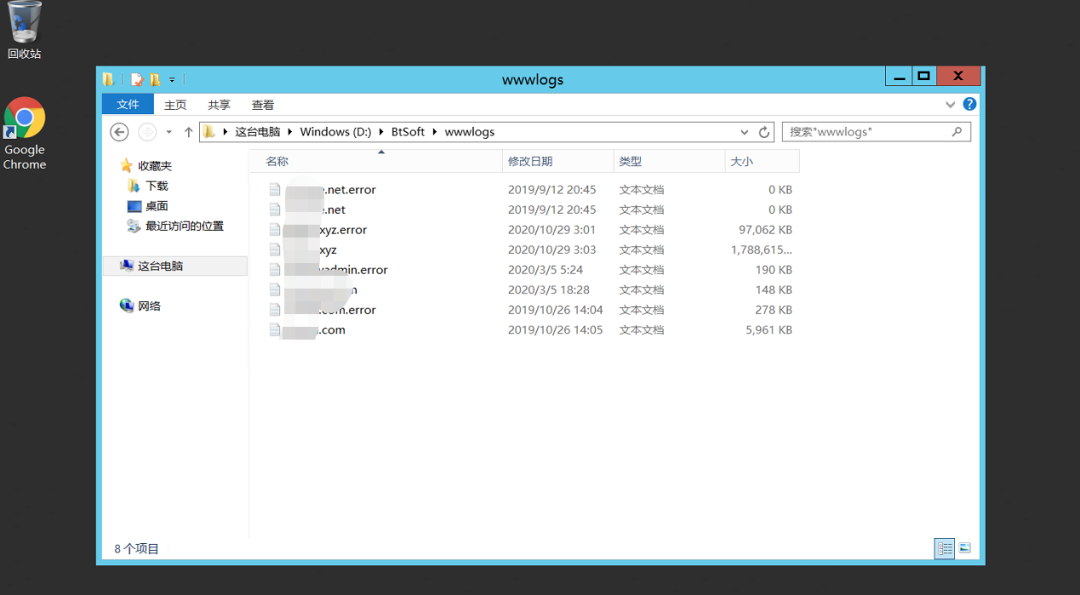Switch to details view layout

pos(943,548)
